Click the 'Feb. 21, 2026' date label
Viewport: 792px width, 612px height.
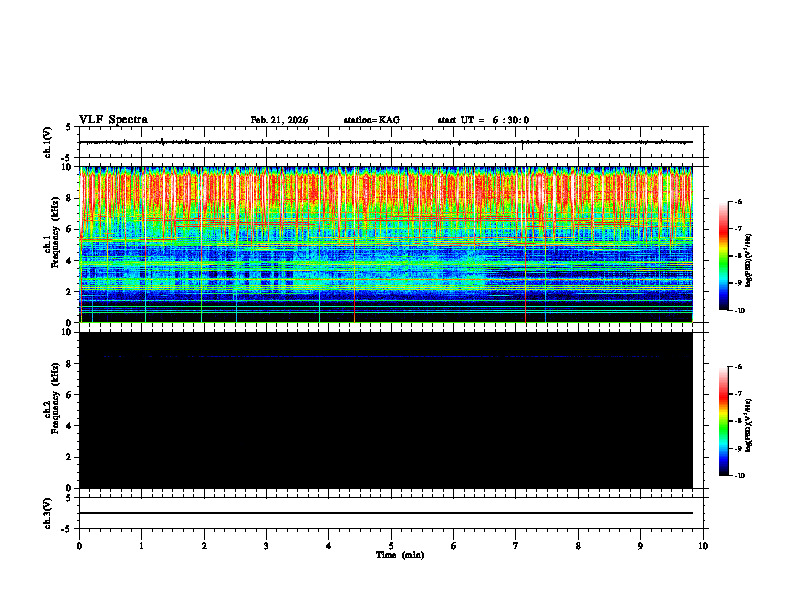[279, 120]
